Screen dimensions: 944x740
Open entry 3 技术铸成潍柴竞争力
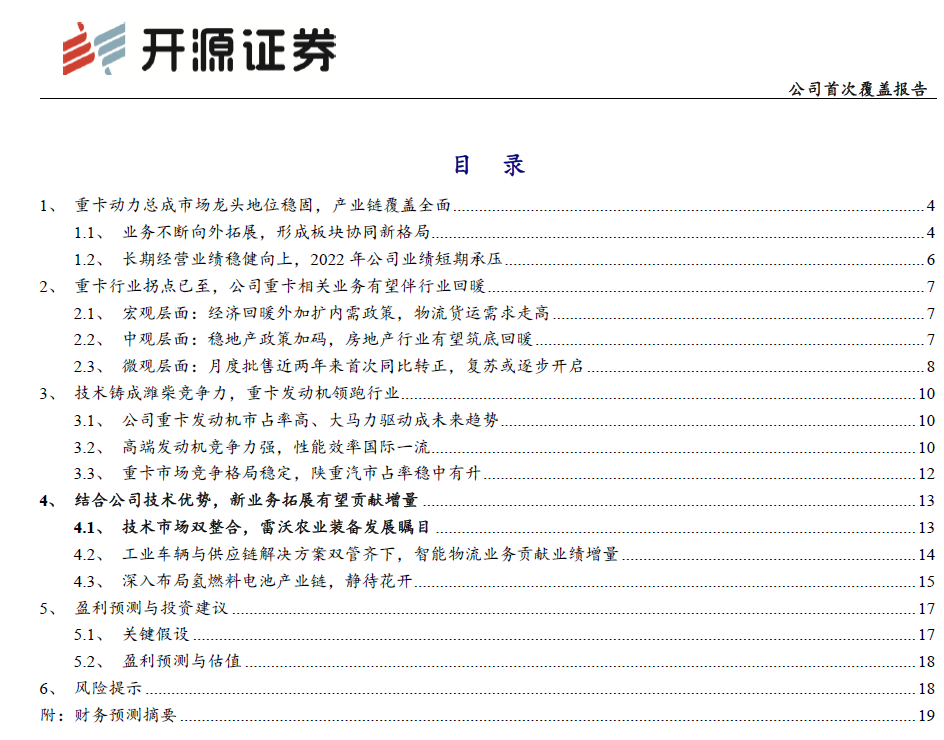(x=487, y=393)
